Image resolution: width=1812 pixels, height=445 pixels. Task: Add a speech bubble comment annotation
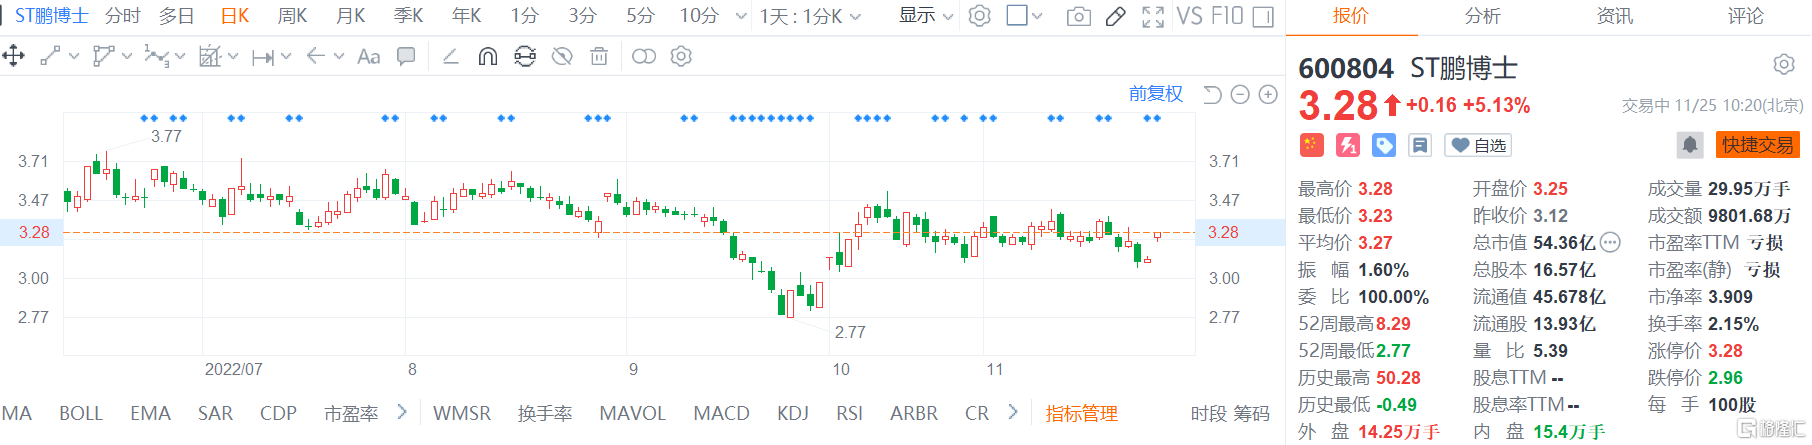pyautogui.click(x=406, y=56)
